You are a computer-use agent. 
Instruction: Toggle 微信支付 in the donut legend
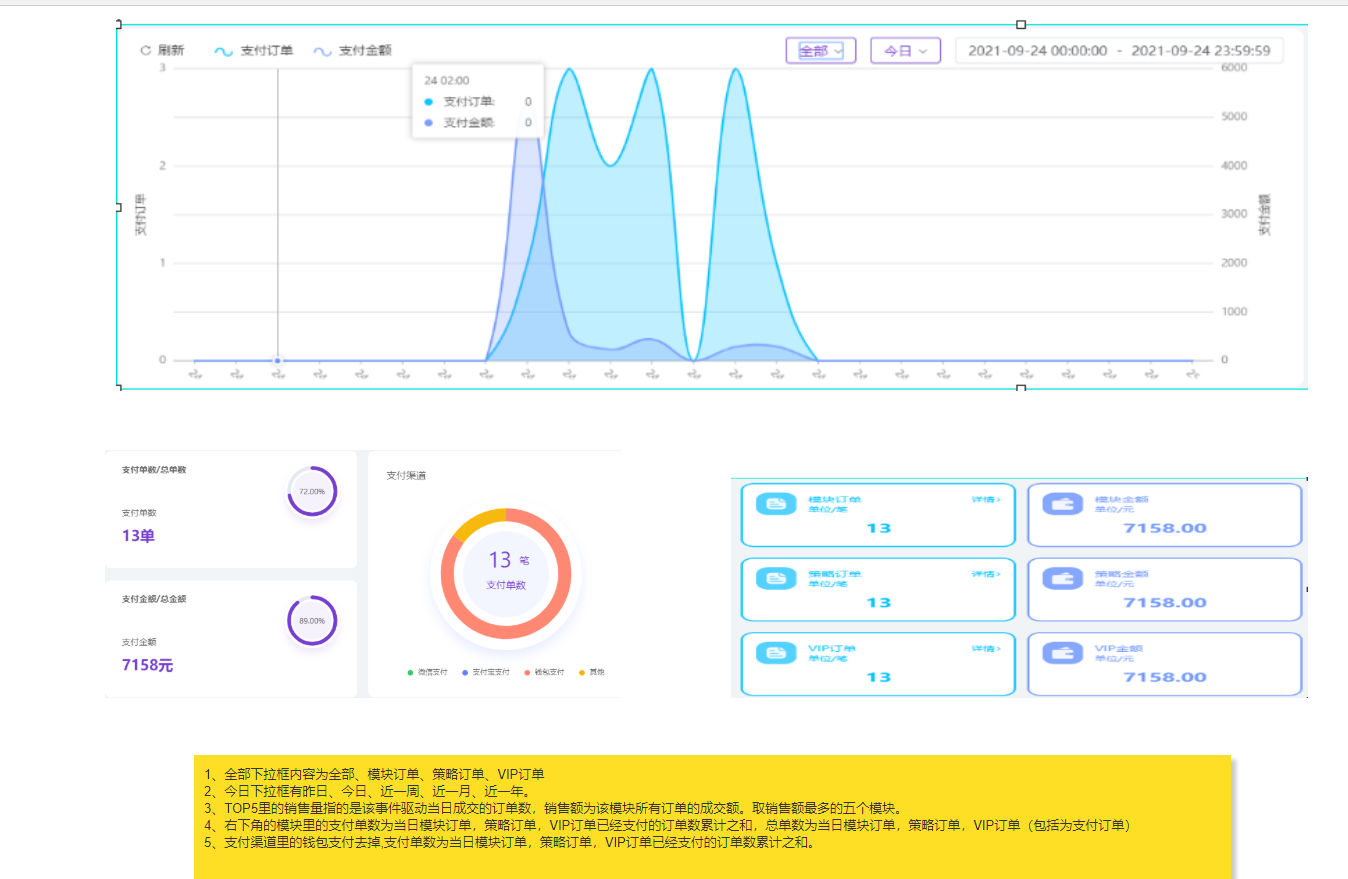pos(430,672)
